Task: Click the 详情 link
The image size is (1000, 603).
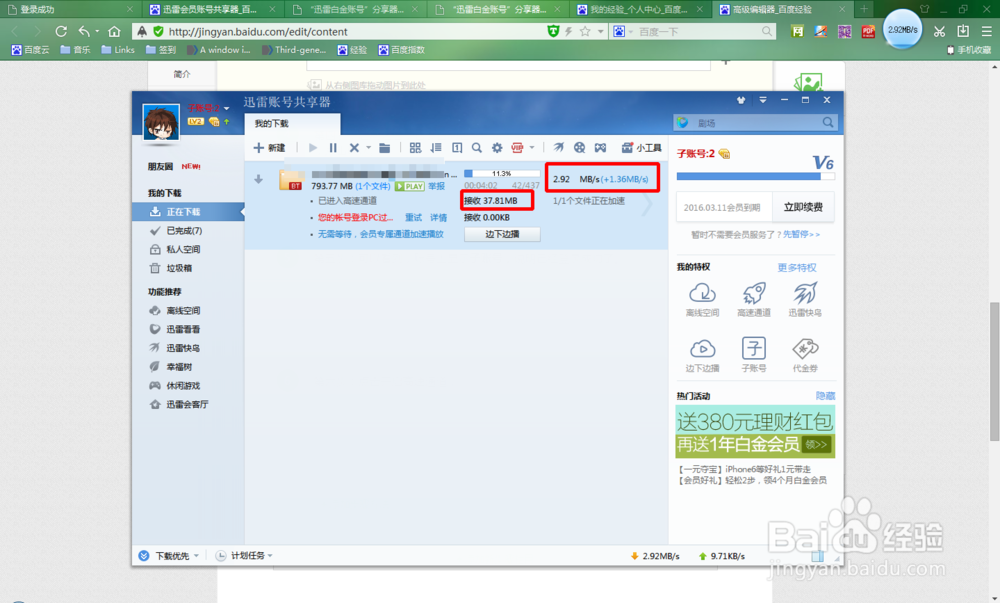Action: (438, 217)
